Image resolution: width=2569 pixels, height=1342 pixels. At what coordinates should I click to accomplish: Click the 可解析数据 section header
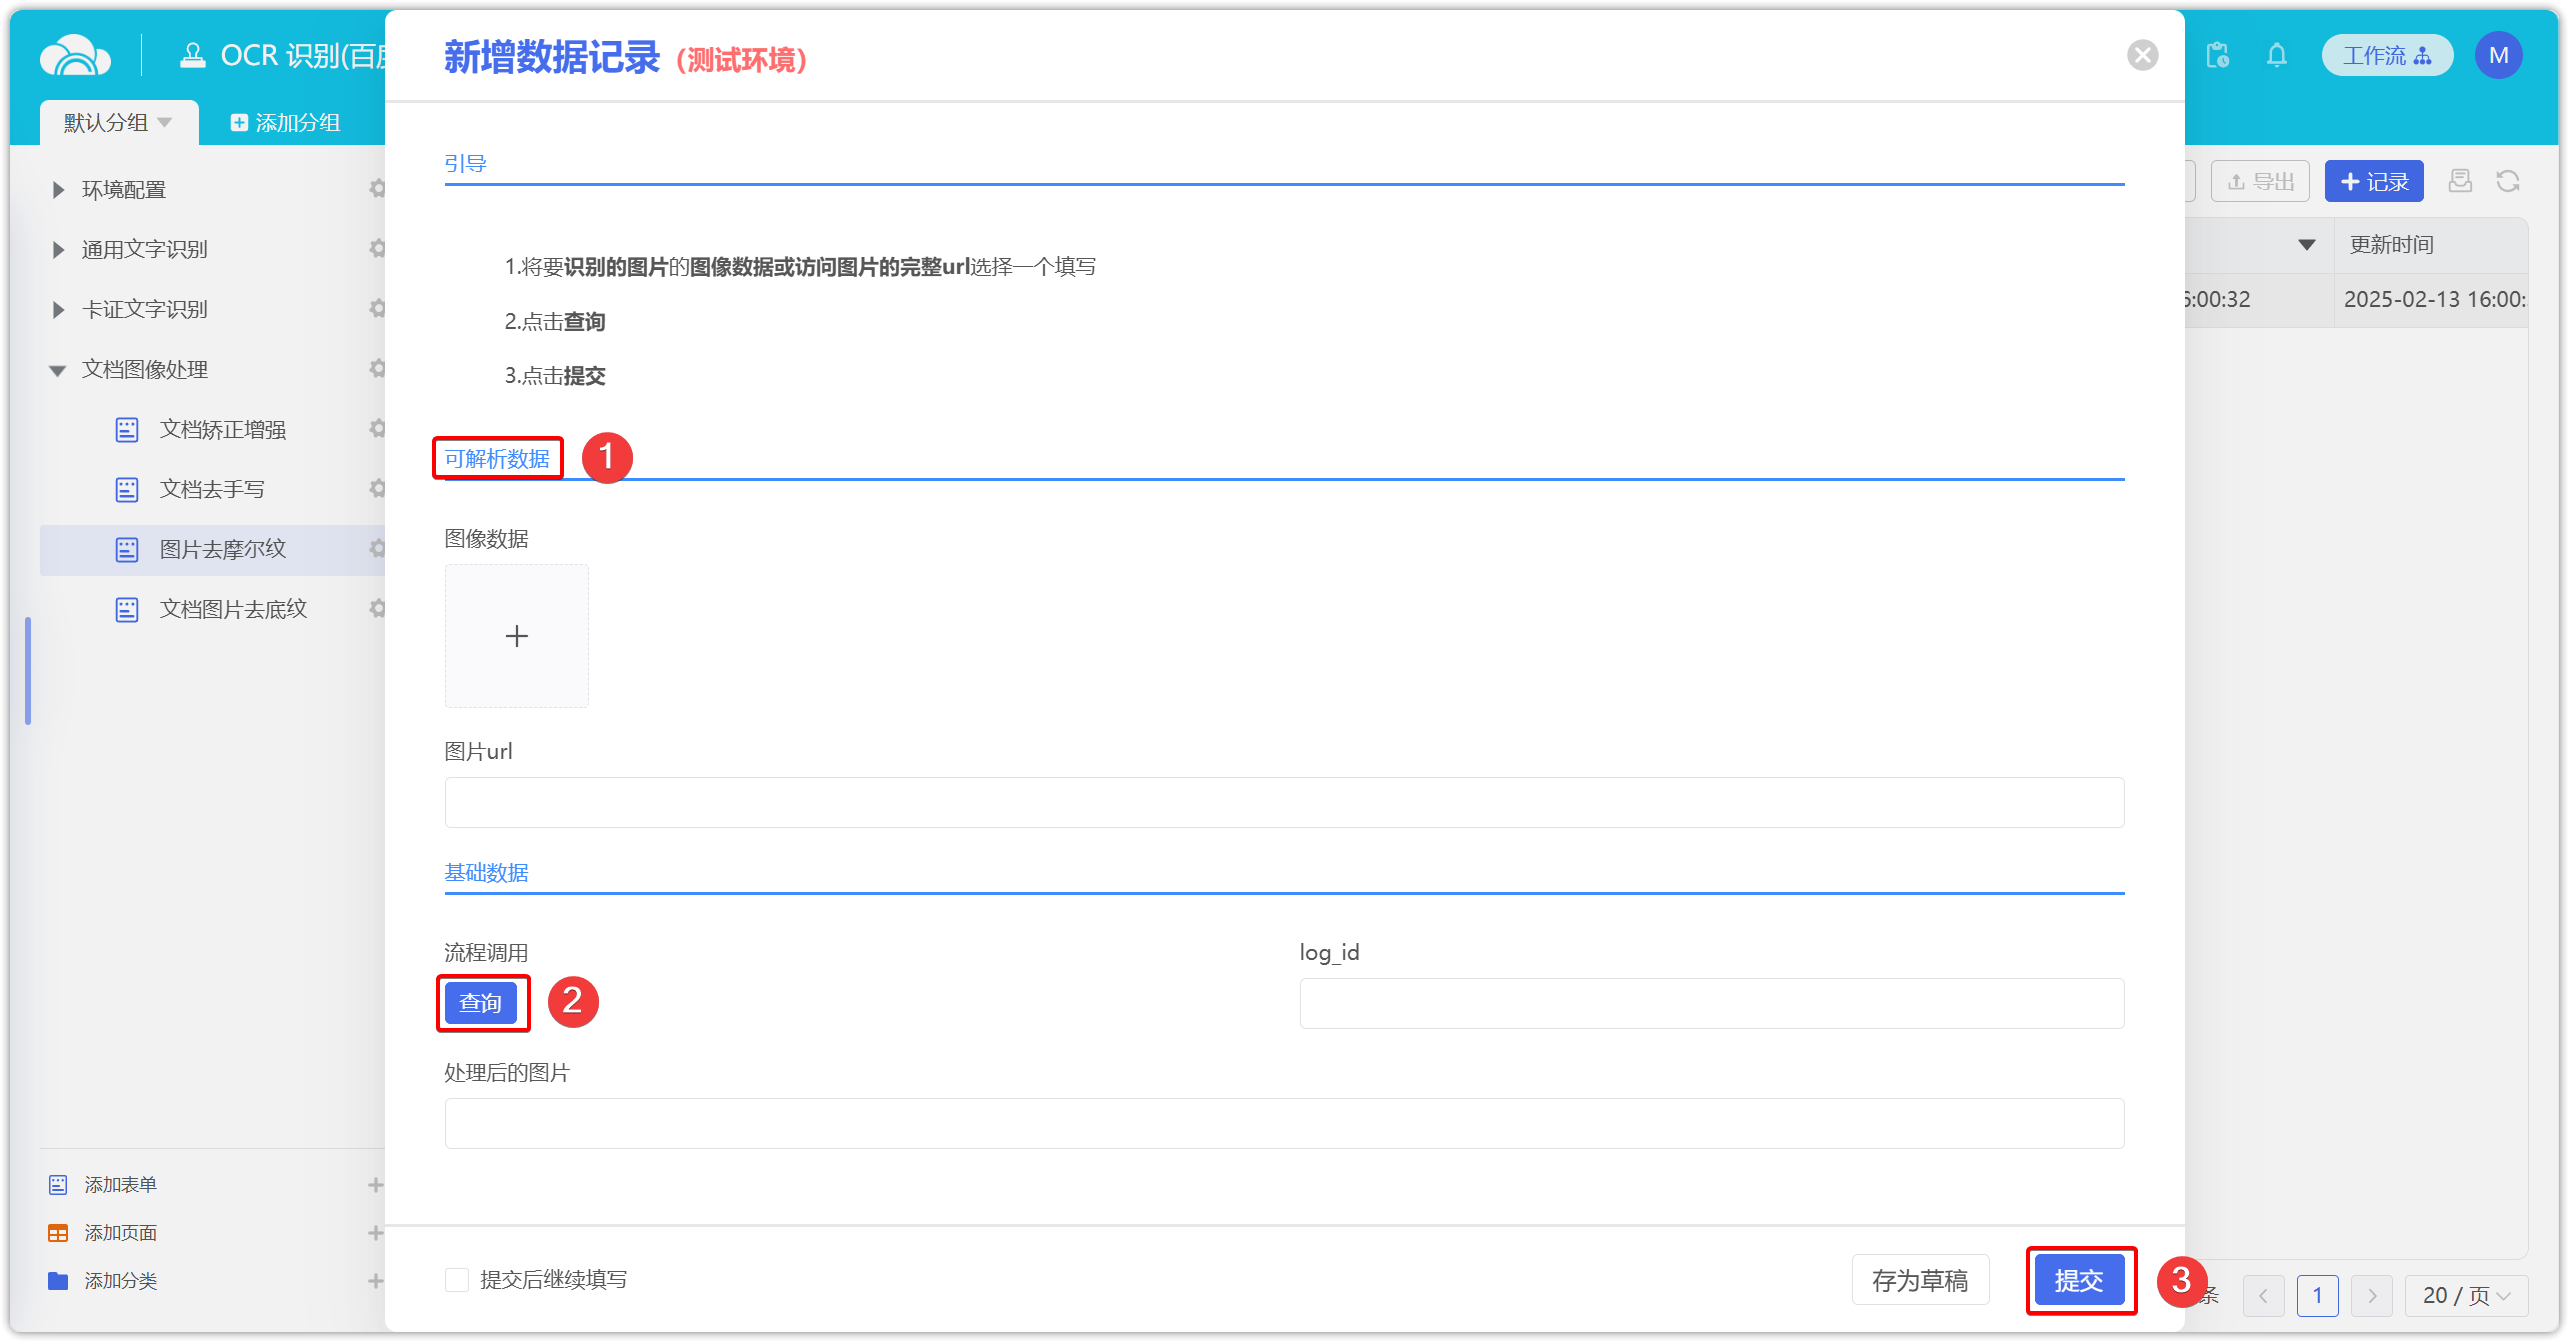click(497, 459)
